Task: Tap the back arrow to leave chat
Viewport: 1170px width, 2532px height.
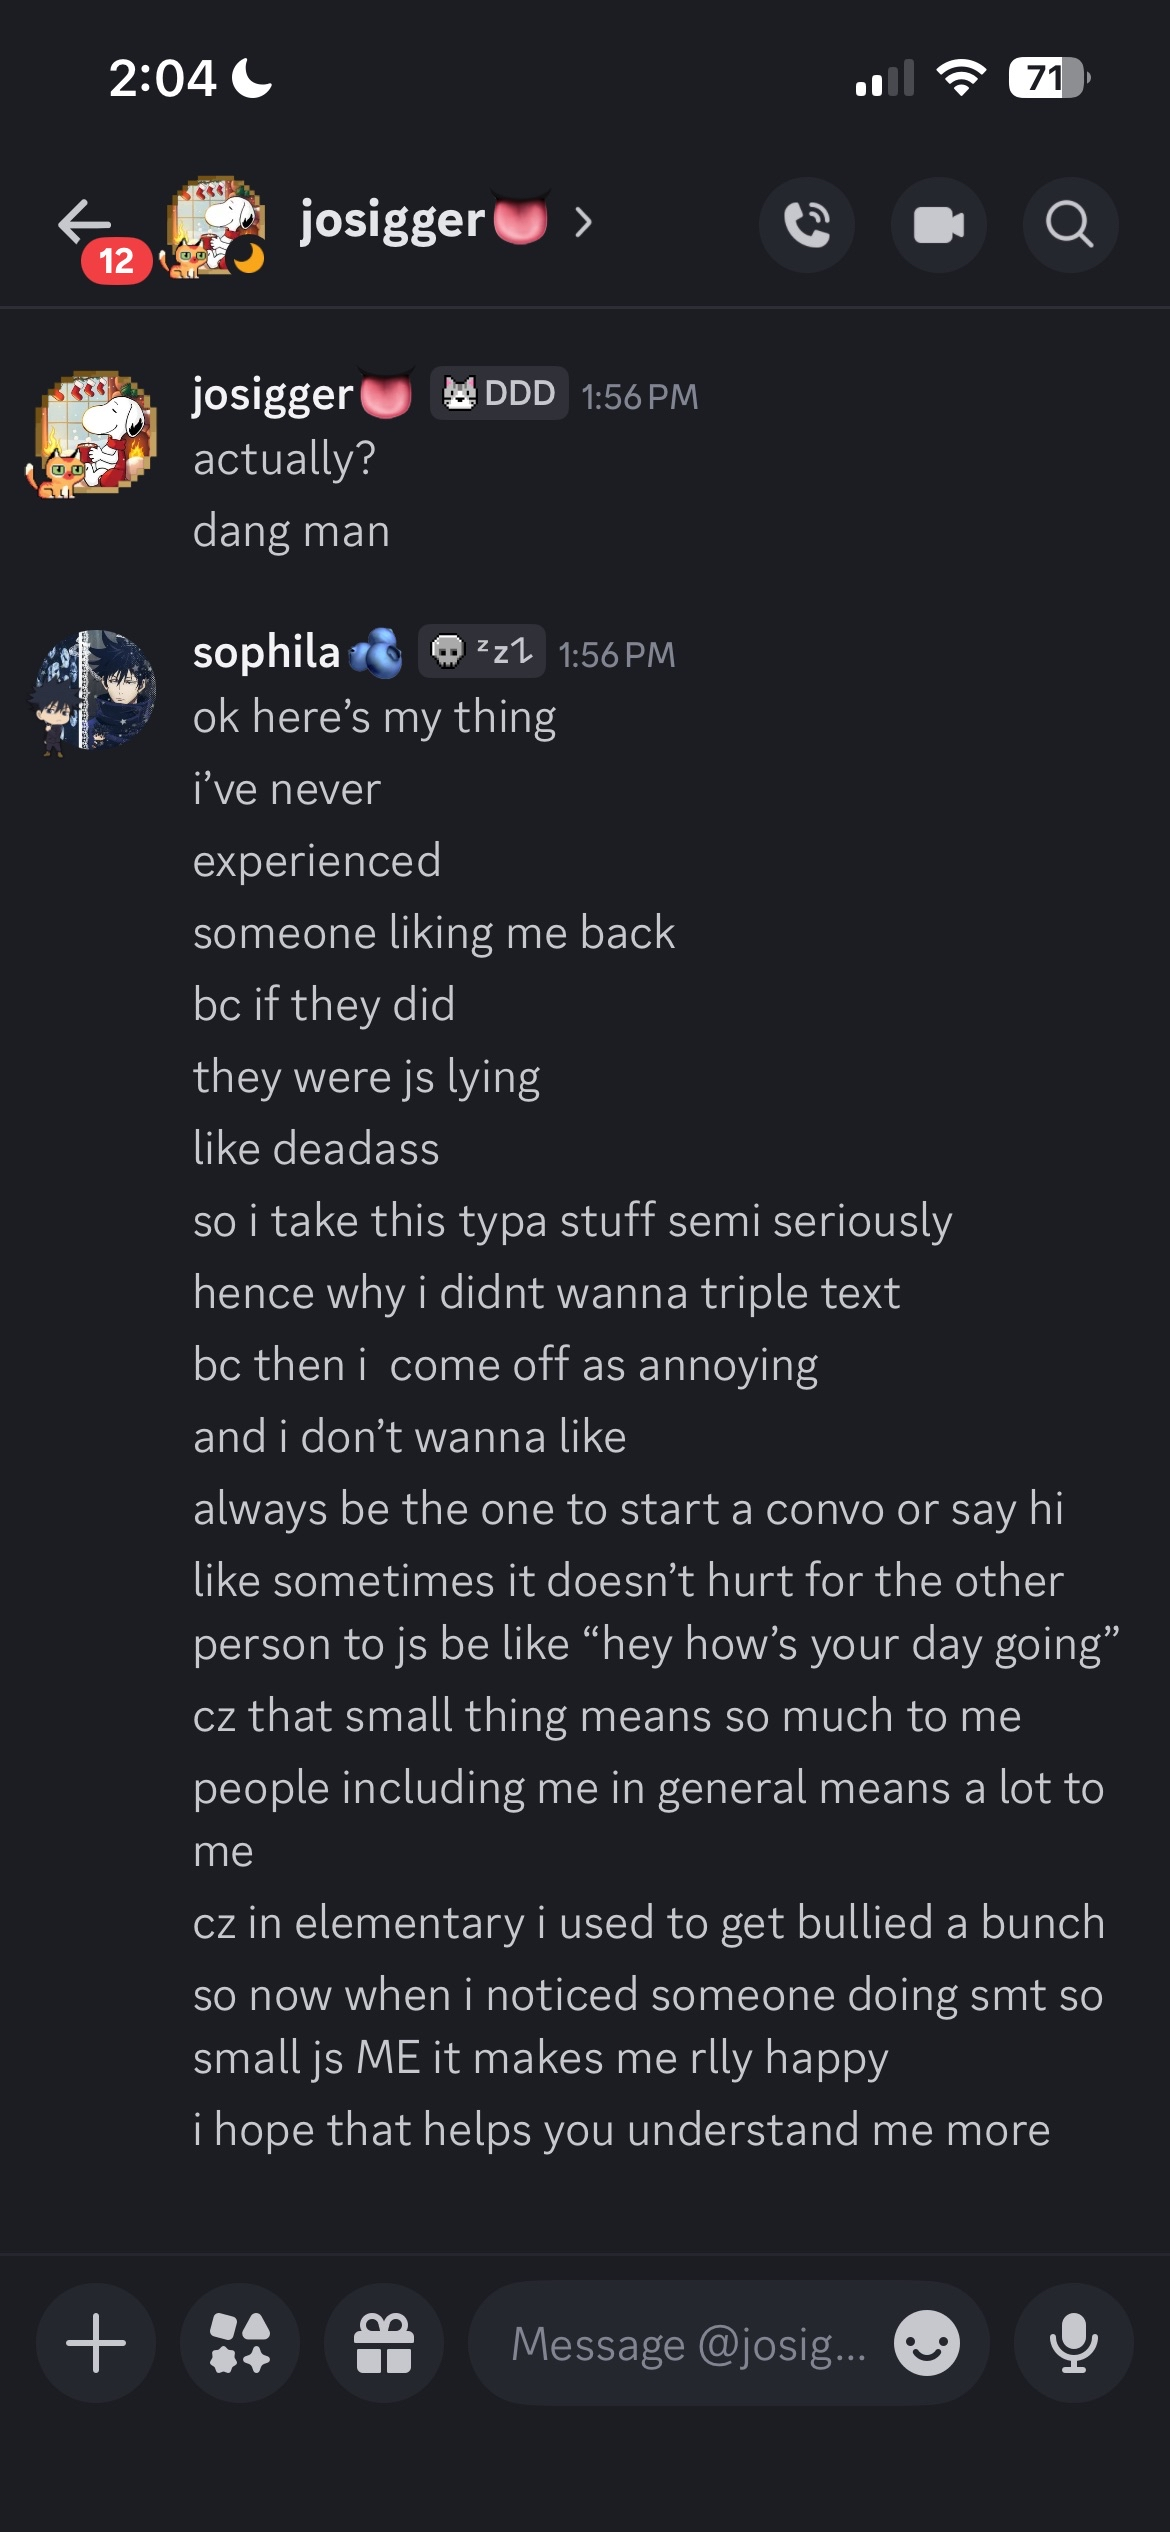Action: (x=84, y=222)
